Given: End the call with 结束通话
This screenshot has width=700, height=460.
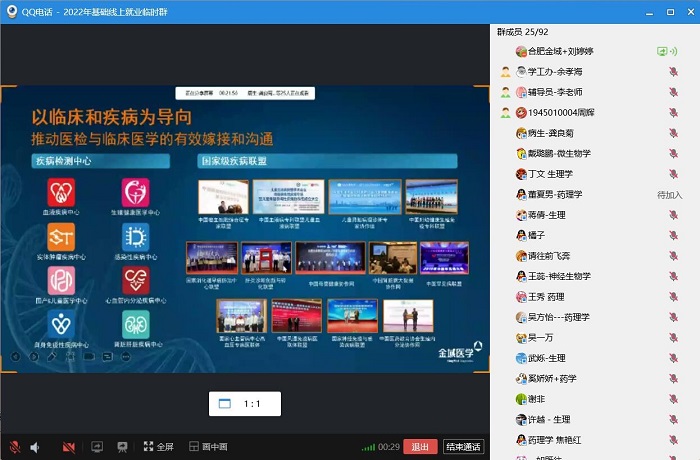Looking at the screenshot, I should [x=463, y=447].
